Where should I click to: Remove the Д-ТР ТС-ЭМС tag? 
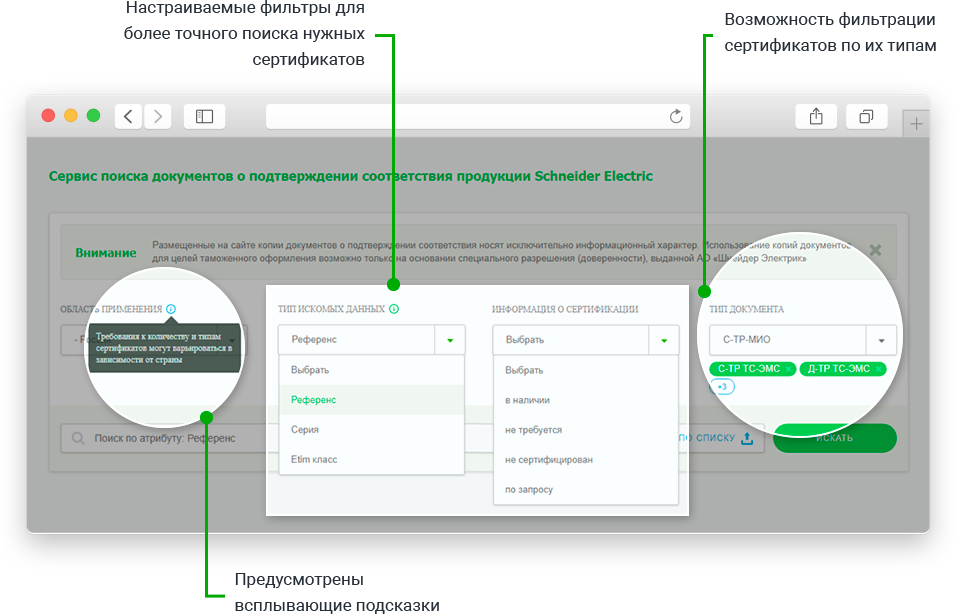pos(879,369)
